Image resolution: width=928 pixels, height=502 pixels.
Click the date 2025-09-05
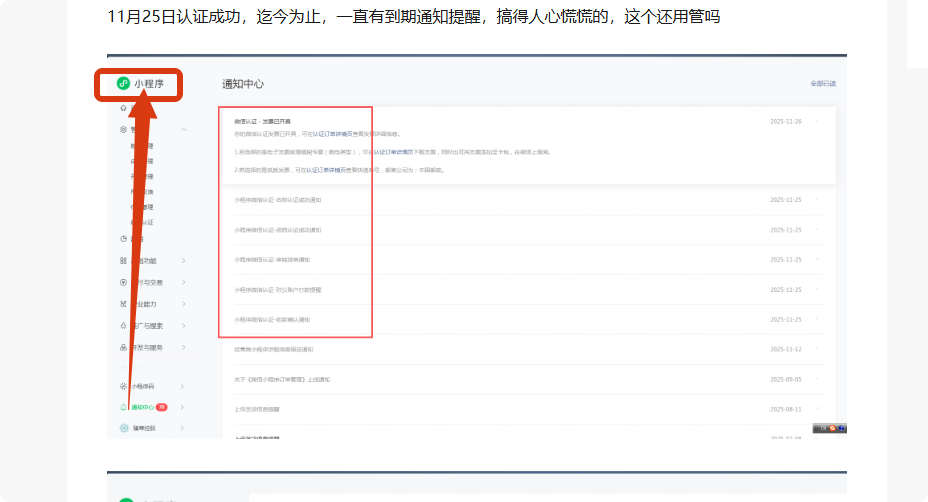[785, 379]
